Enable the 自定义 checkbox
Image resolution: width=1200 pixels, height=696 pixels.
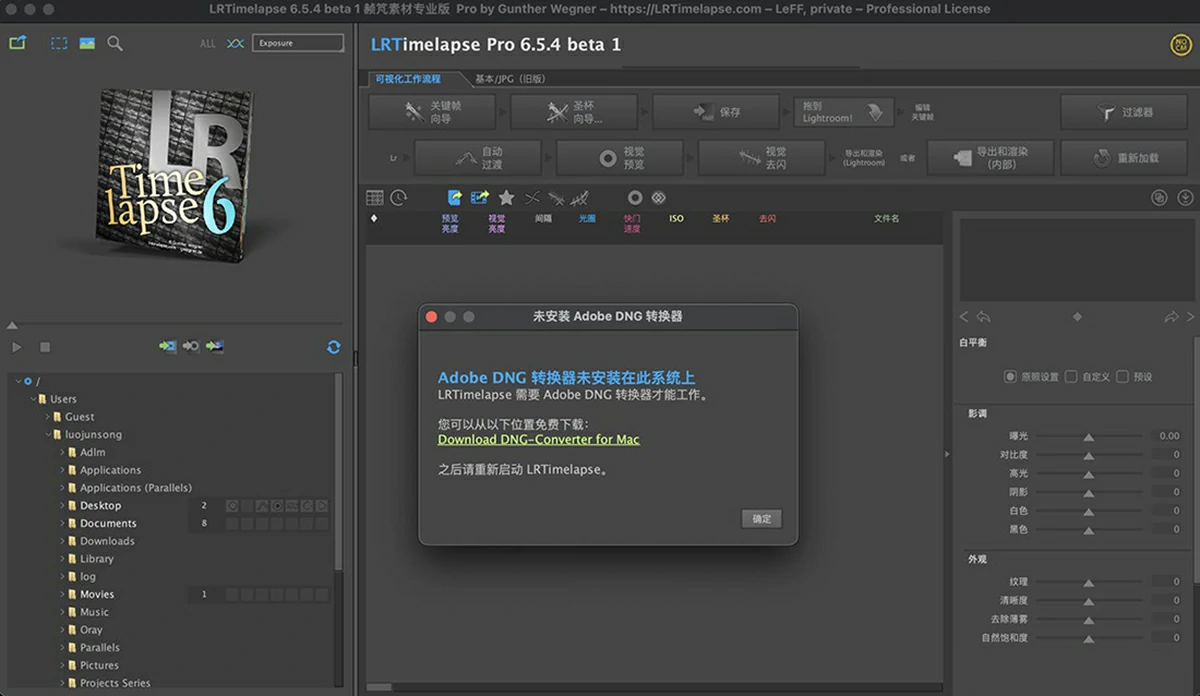coord(1071,377)
